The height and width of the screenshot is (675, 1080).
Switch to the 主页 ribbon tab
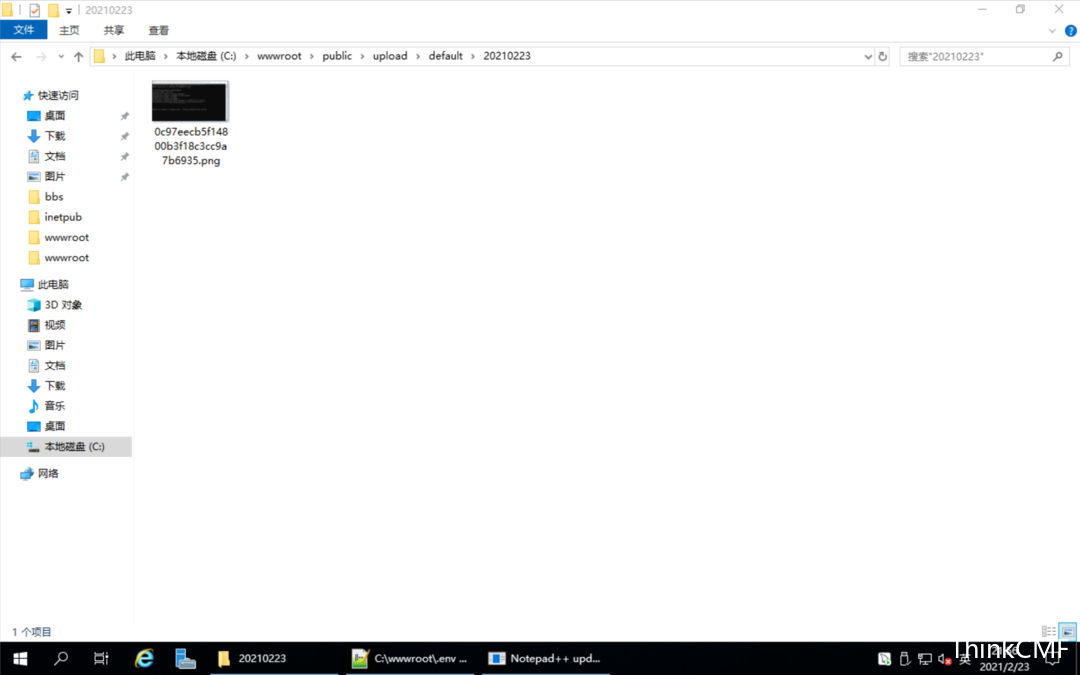pos(69,30)
